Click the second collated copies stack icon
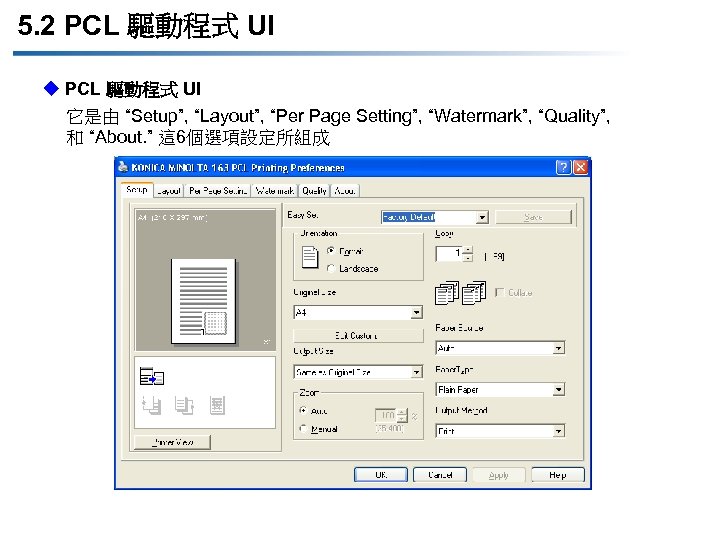This screenshot has width=720, height=540. [x=474, y=292]
